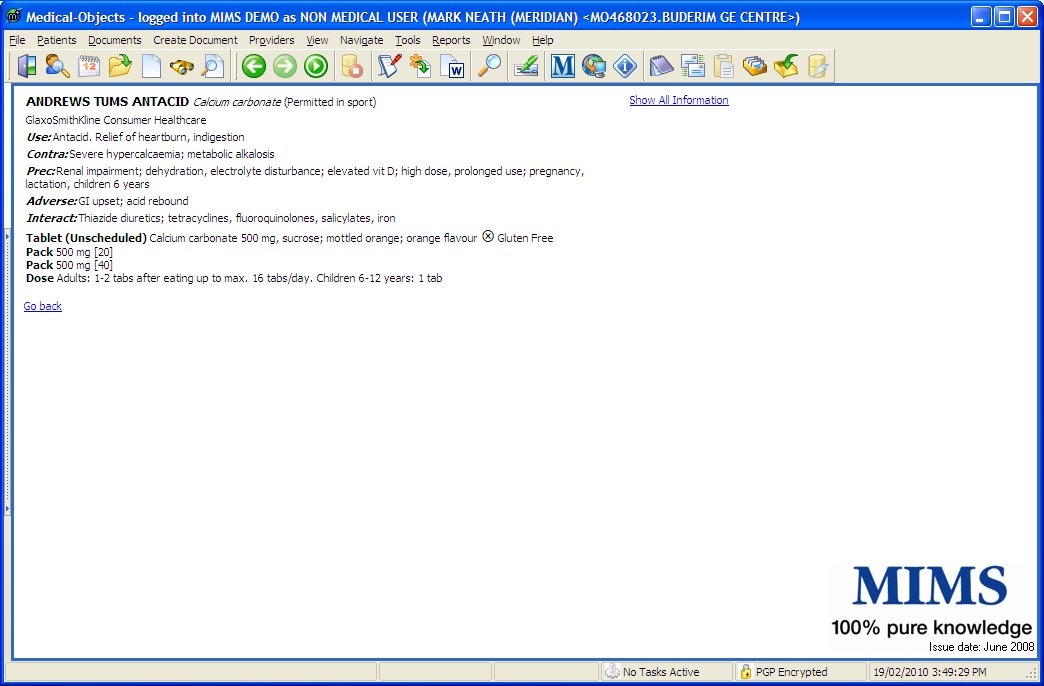Open the Patients menu
The width and height of the screenshot is (1044, 686).
coord(57,40)
